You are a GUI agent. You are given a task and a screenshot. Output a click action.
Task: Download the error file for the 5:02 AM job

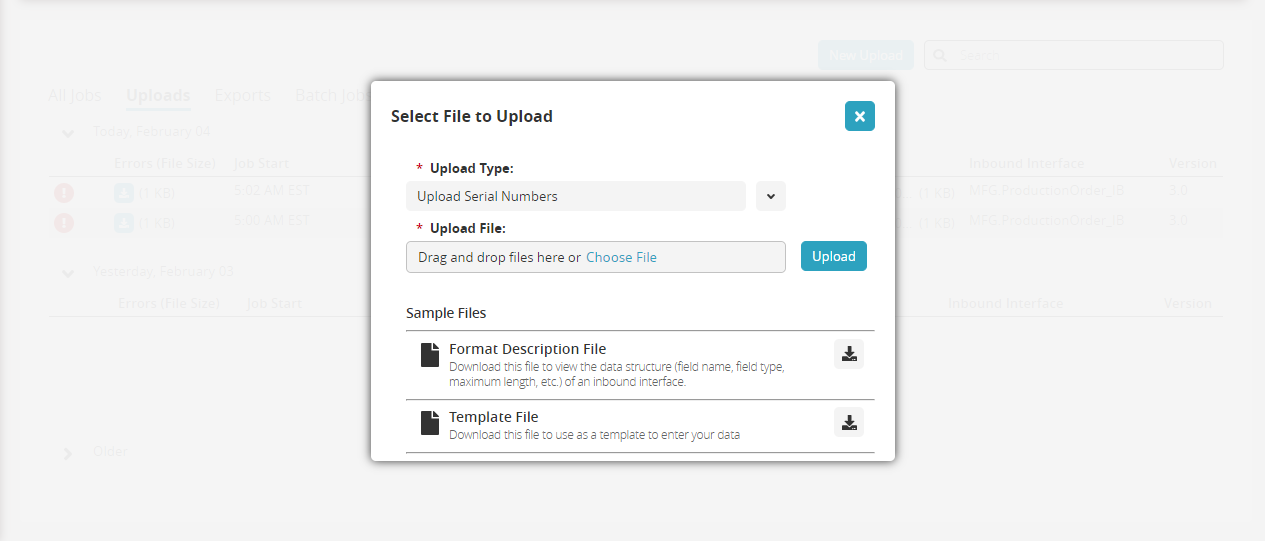pyautogui.click(x=124, y=193)
